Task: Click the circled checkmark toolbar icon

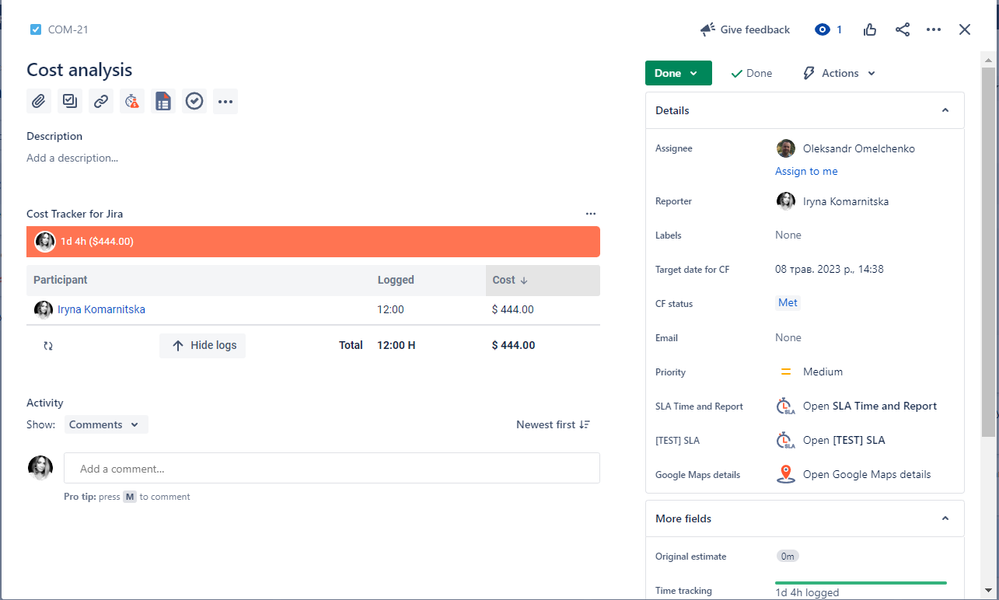Action: (194, 101)
